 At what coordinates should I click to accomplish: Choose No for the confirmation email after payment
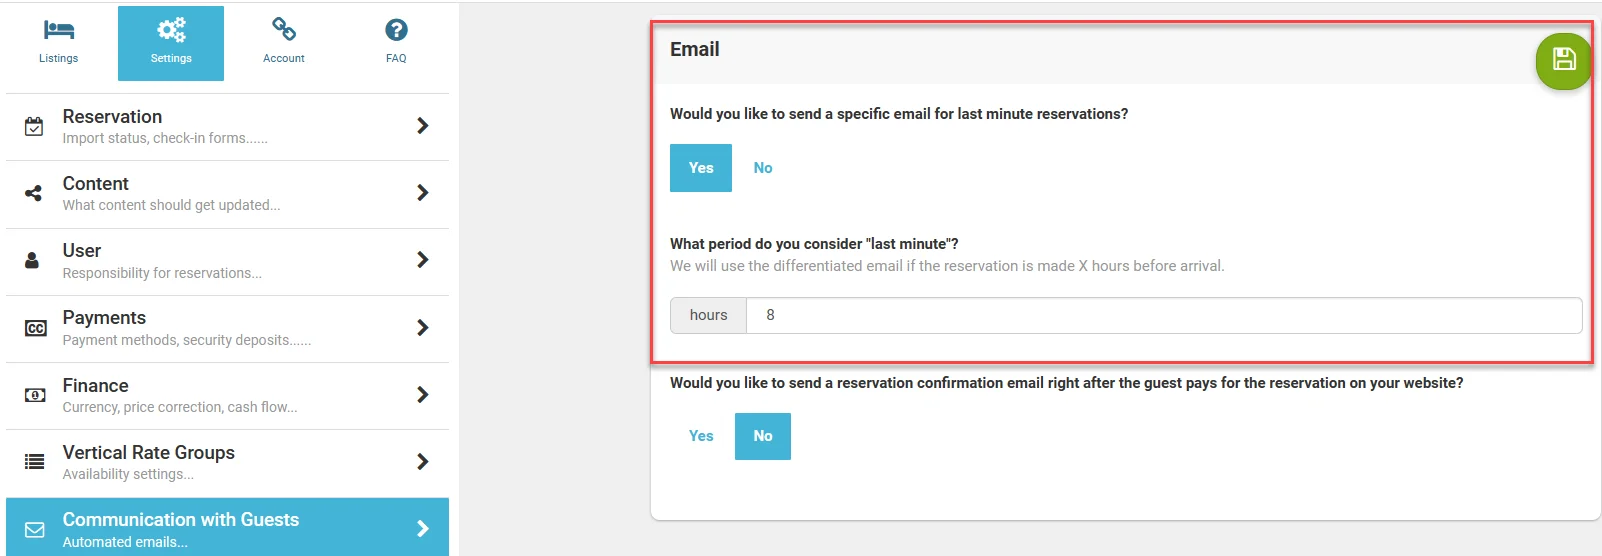(763, 436)
